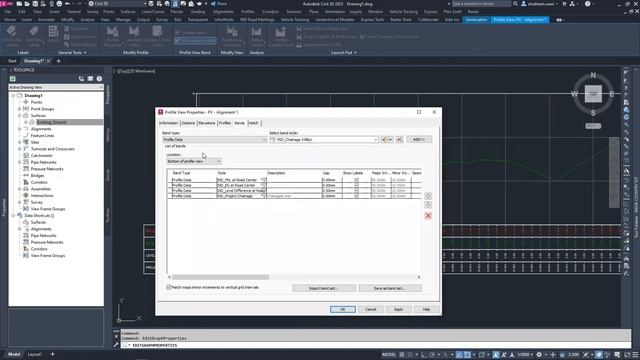This screenshot has height=360, width=640.
Task: Expand the Point Groups tree node
Action: tap(20, 109)
